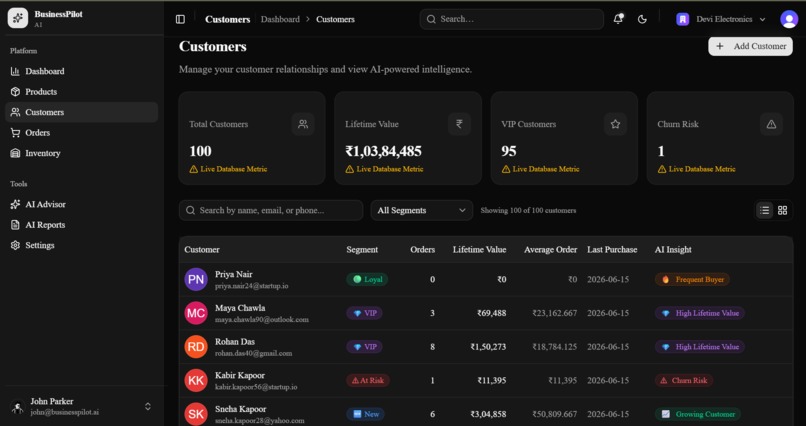Viewport: 806px width, 426px height.
Task: Click the Priya Nair name
Action: [234, 274]
